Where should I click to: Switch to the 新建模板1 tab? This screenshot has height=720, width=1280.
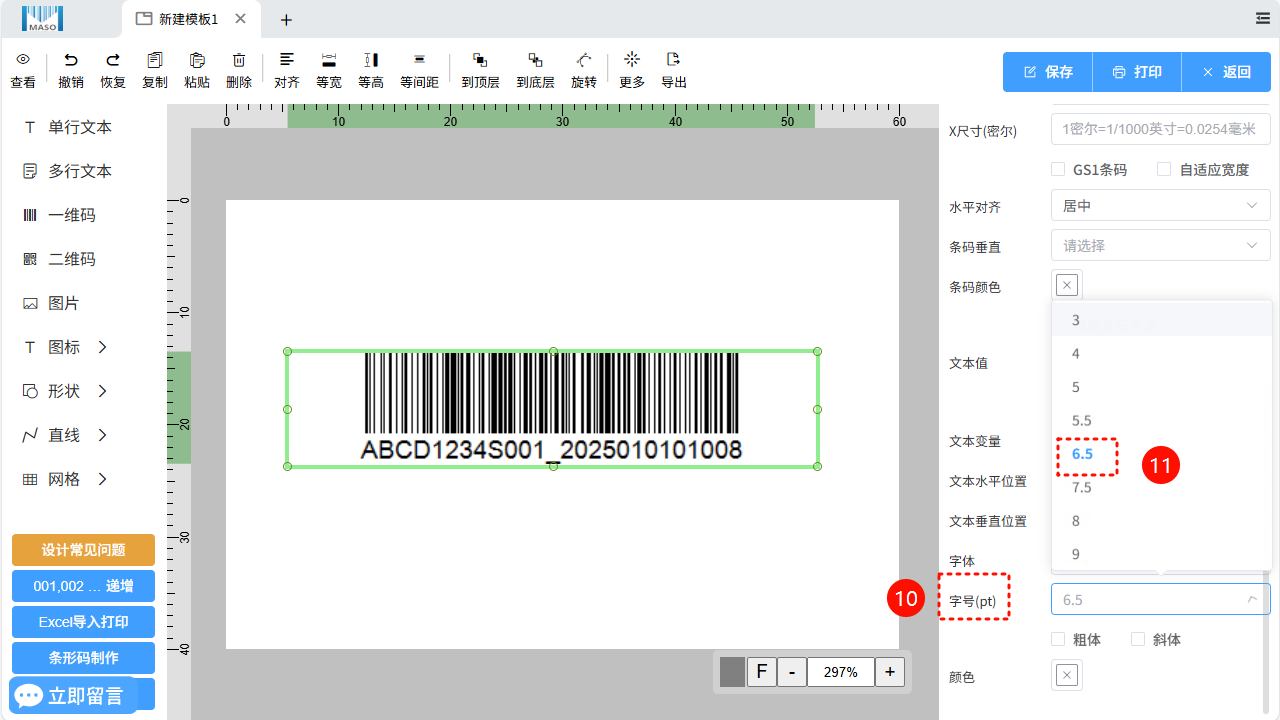click(190, 19)
